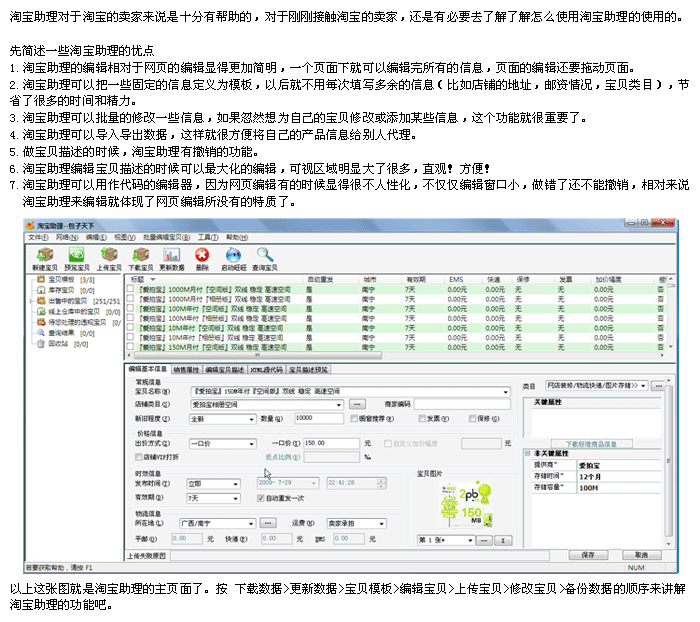Click the 宝贝图片 product thumbnail

pos(466,505)
